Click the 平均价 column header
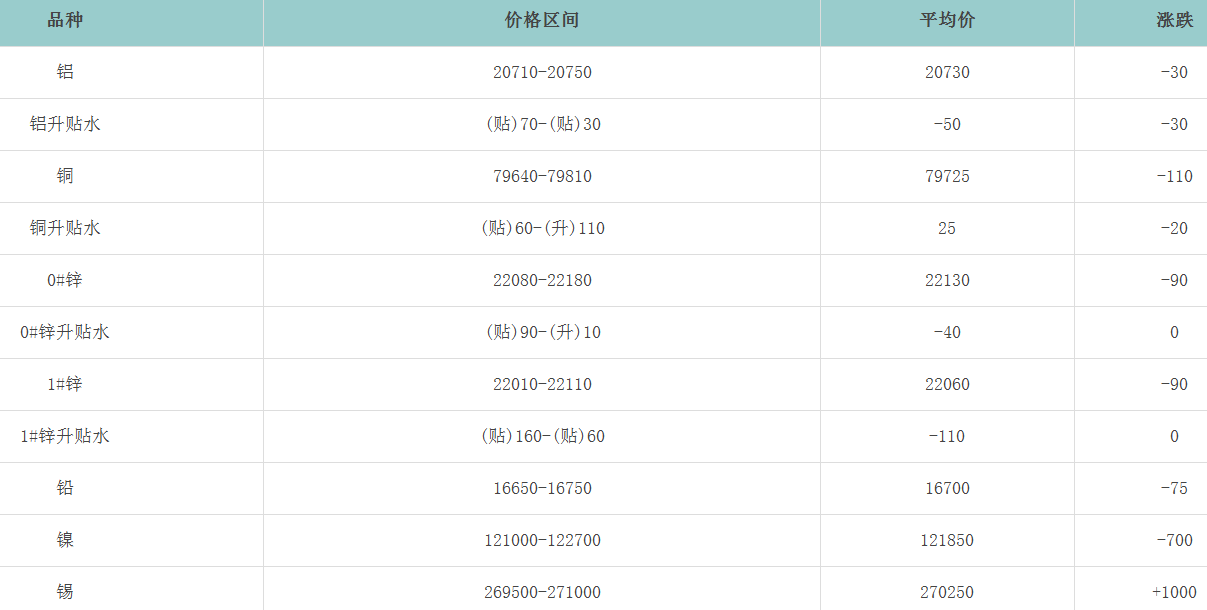 point(947,21)
